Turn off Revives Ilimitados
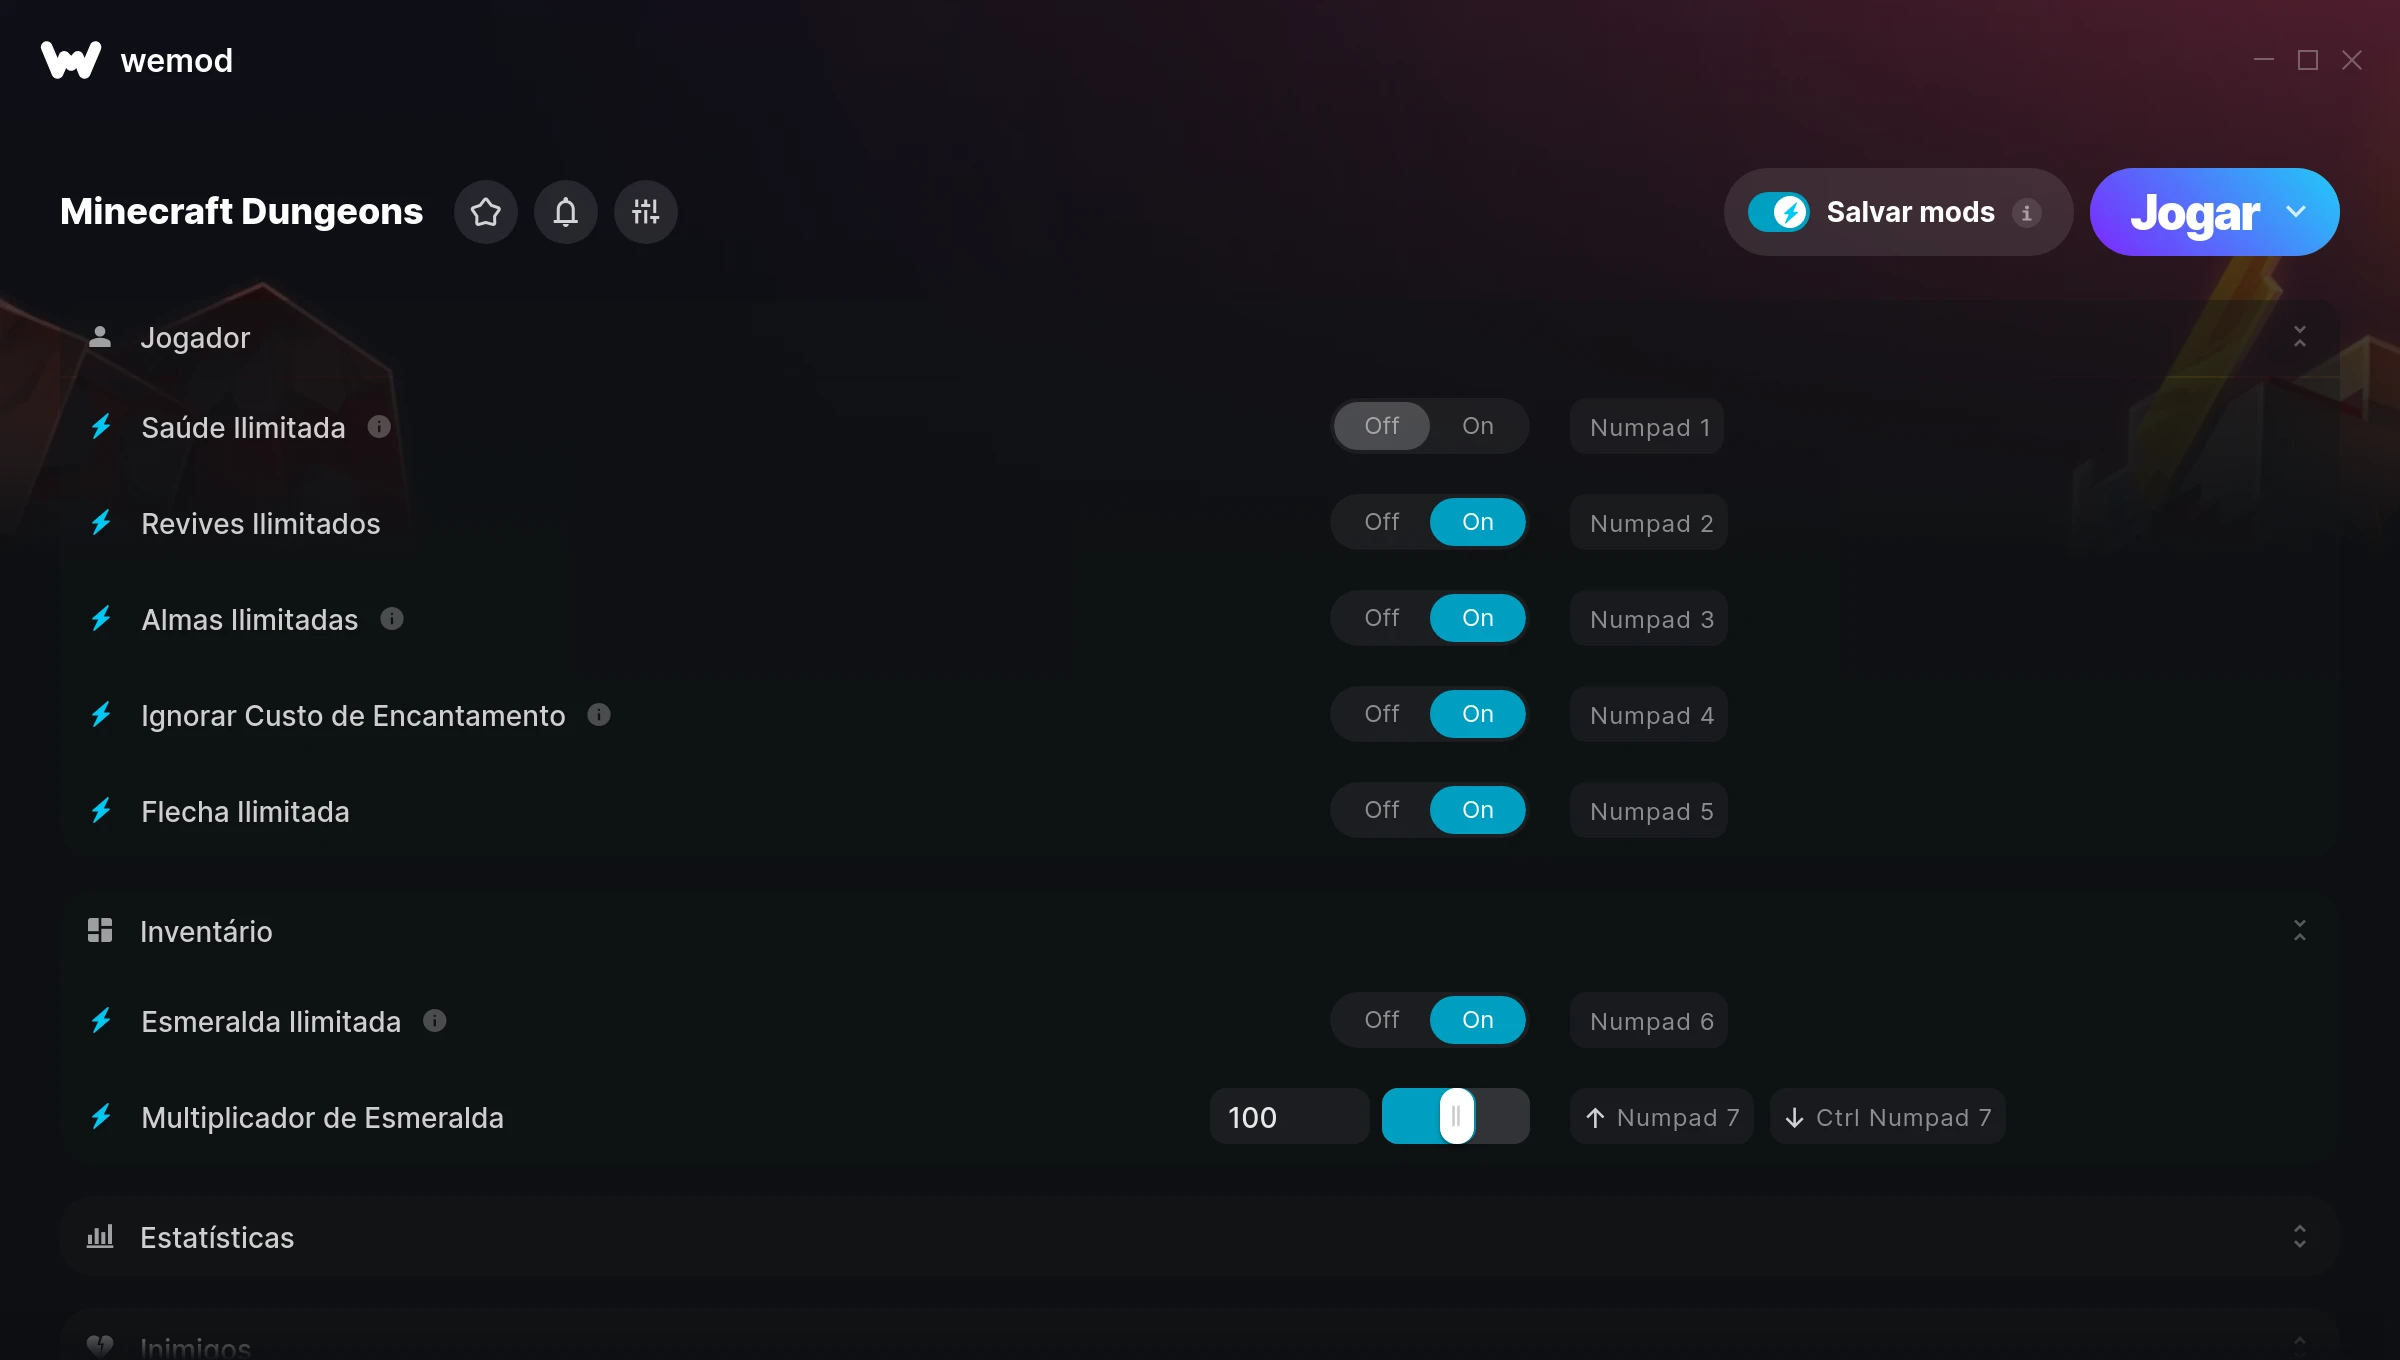The height and width of the screenshot is (1360, 2400). (x=1382, y=522)
